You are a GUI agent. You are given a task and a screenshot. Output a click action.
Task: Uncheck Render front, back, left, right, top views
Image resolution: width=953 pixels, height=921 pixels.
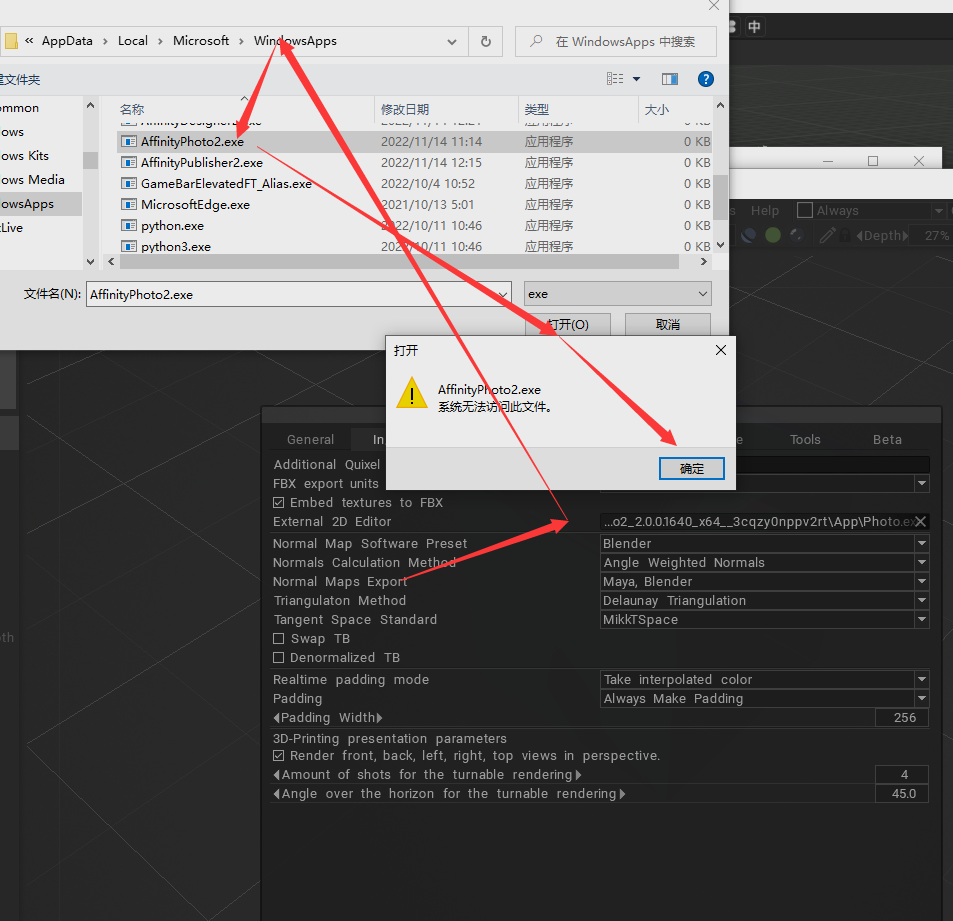(279, 755)
